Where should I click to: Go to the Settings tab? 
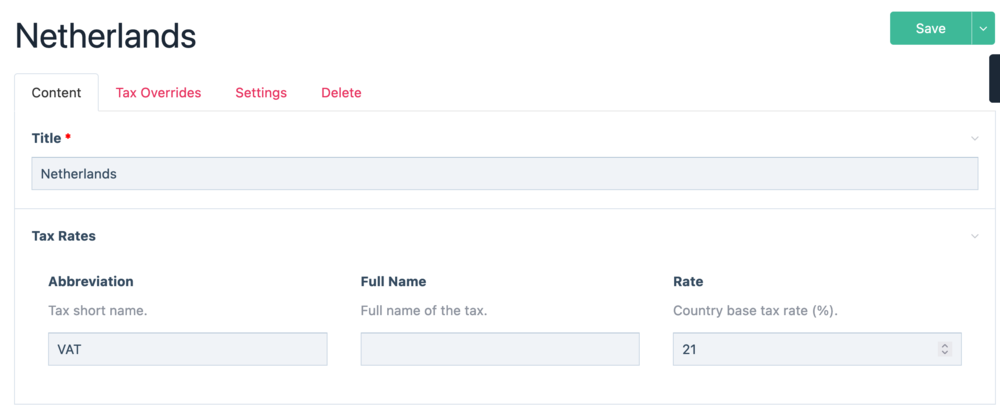[261, 93]
